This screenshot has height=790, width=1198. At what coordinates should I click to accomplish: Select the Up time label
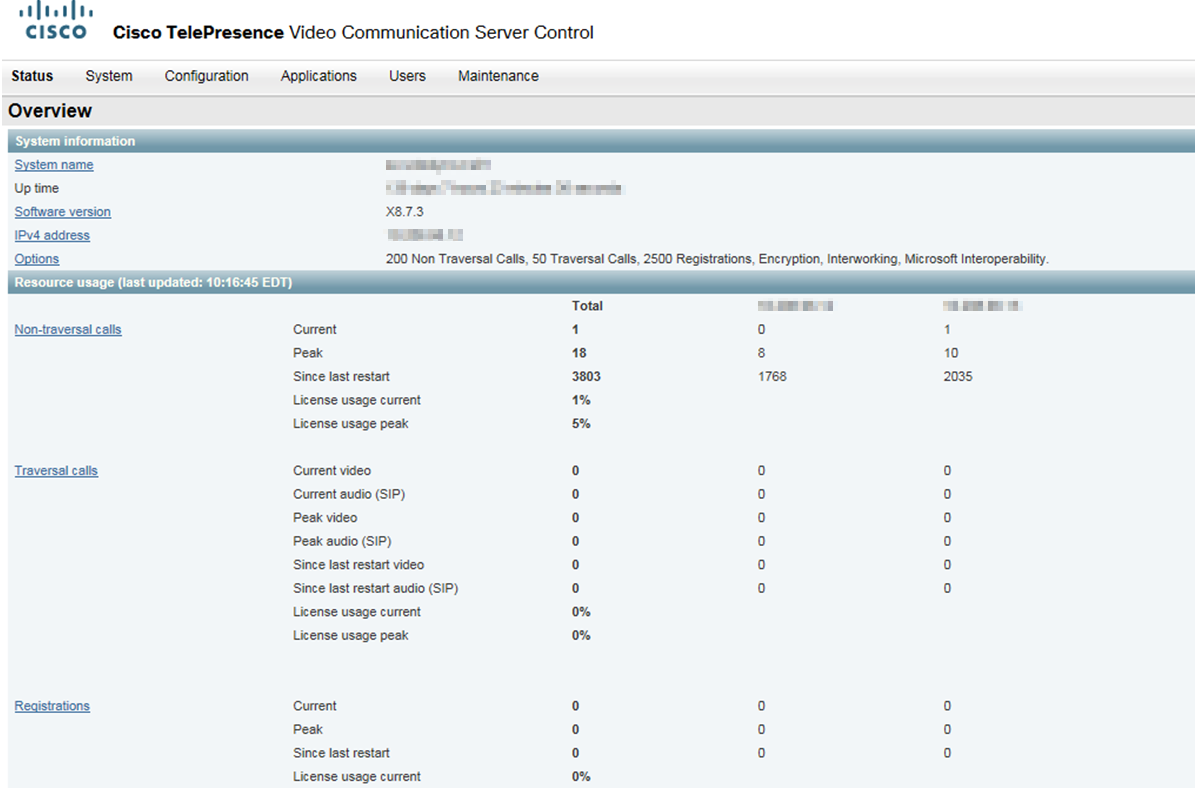coord(37,188)
